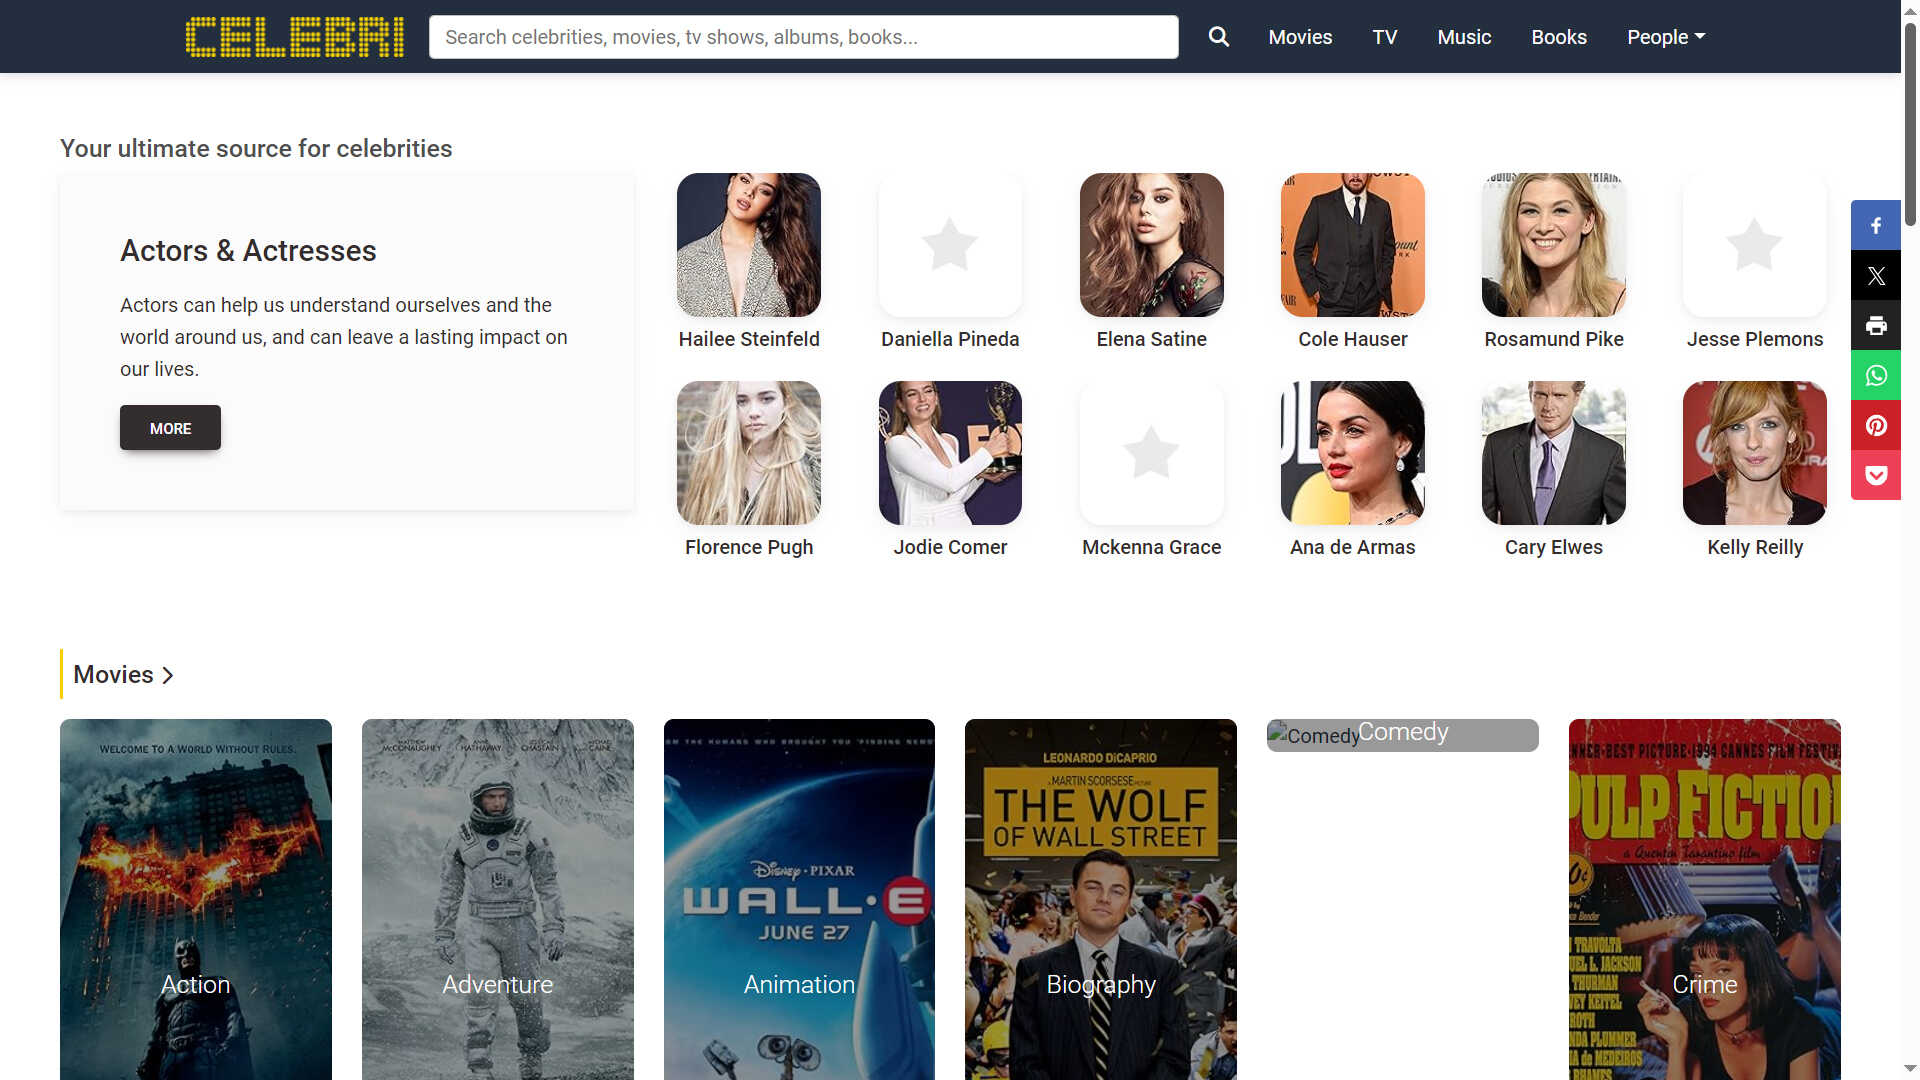Viewport: 1920px width, 1080px height.
Task: Select the TV nav item
Action: [1384, 37]
